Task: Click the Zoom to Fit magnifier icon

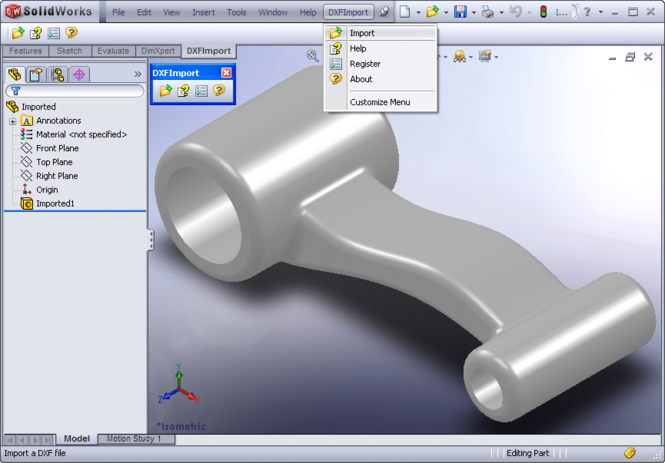Action: [x=313, y=56]
